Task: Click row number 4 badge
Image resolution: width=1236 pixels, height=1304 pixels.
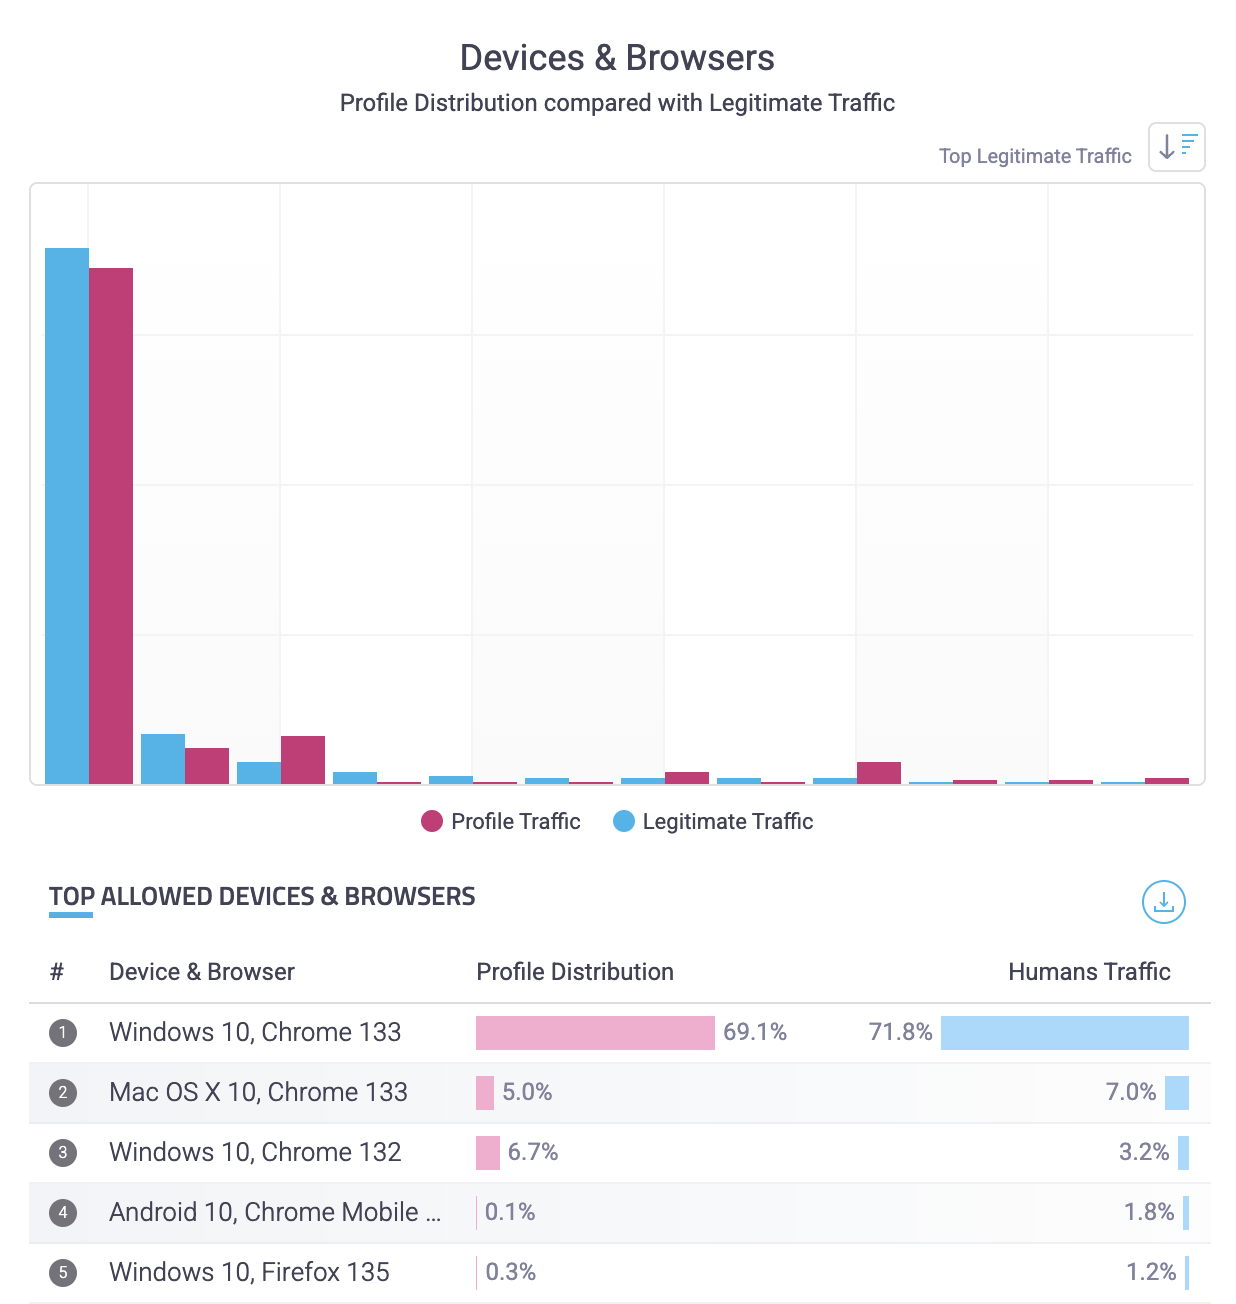Action: coord(63,1213)
